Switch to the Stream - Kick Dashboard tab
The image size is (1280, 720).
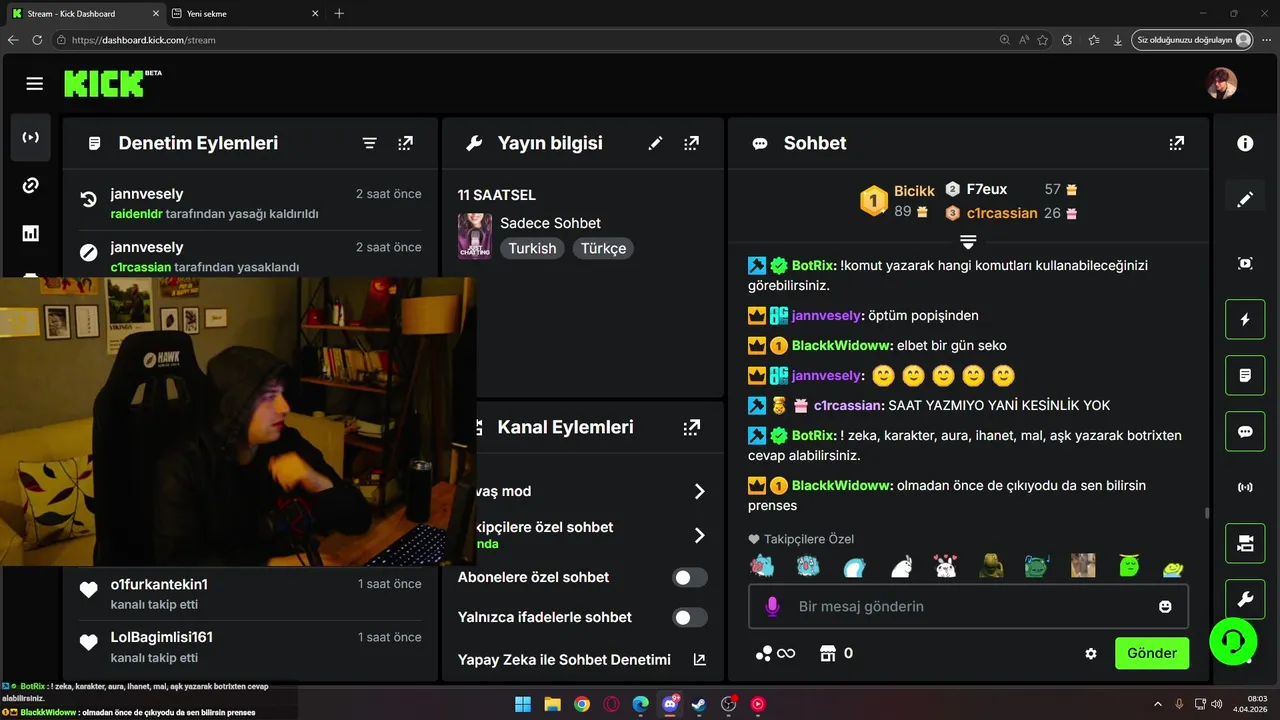(x=84, y=14)
